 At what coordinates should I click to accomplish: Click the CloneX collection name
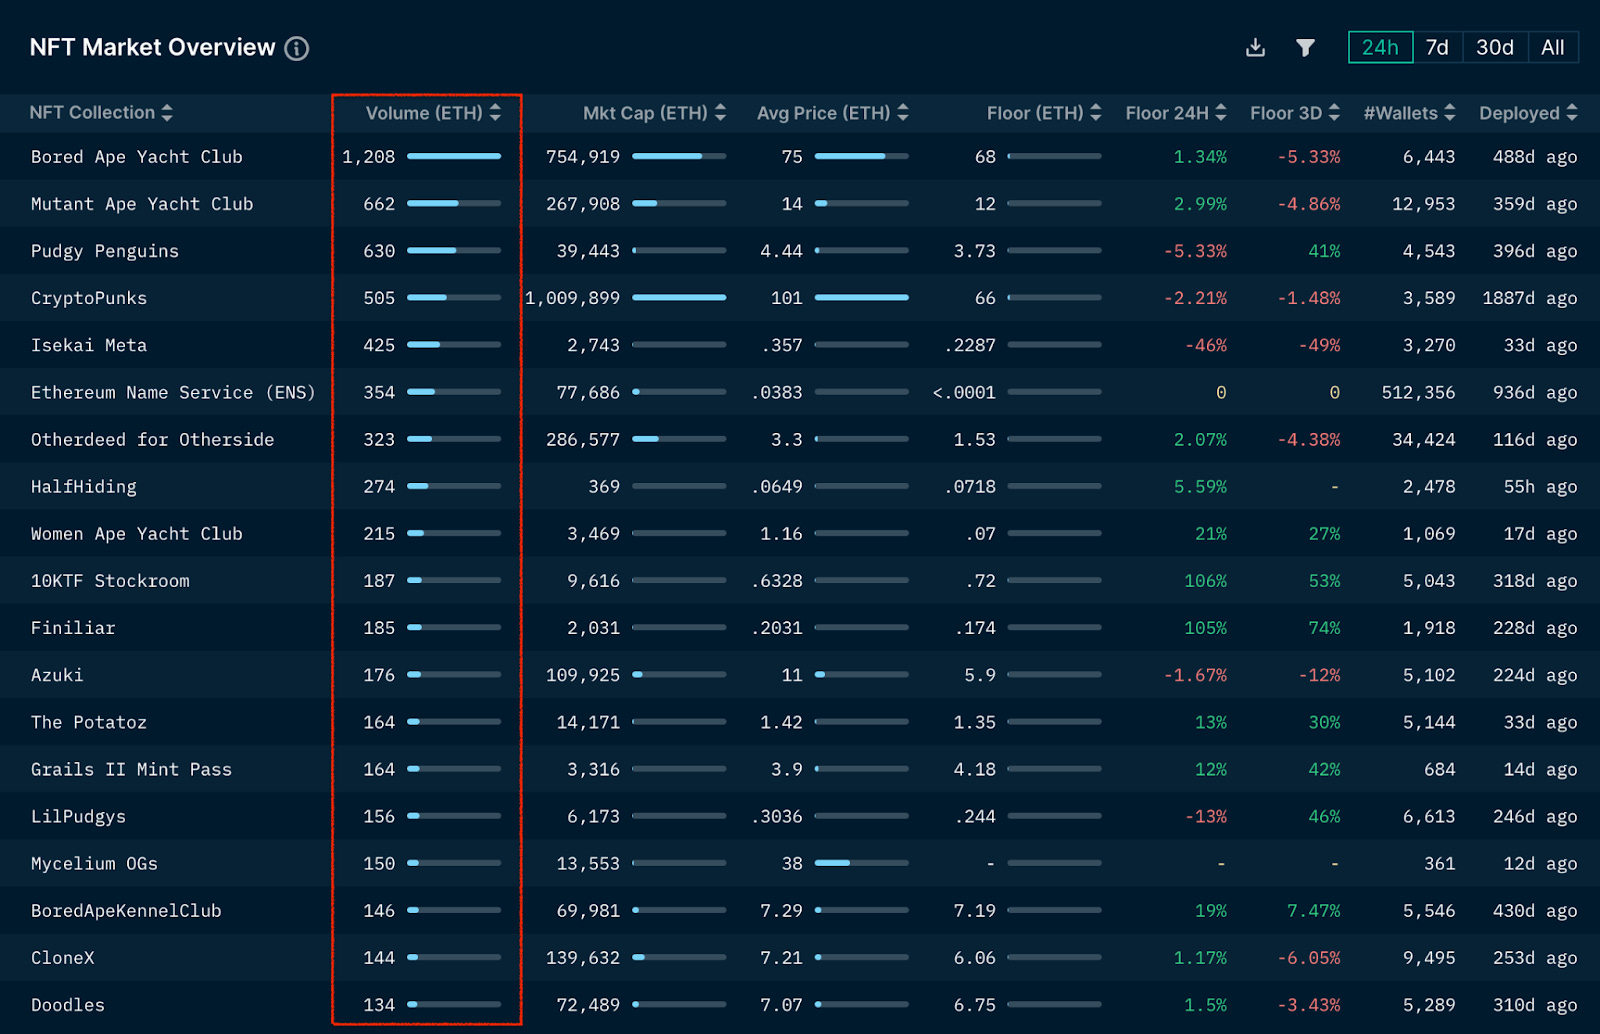coord(63,958)
